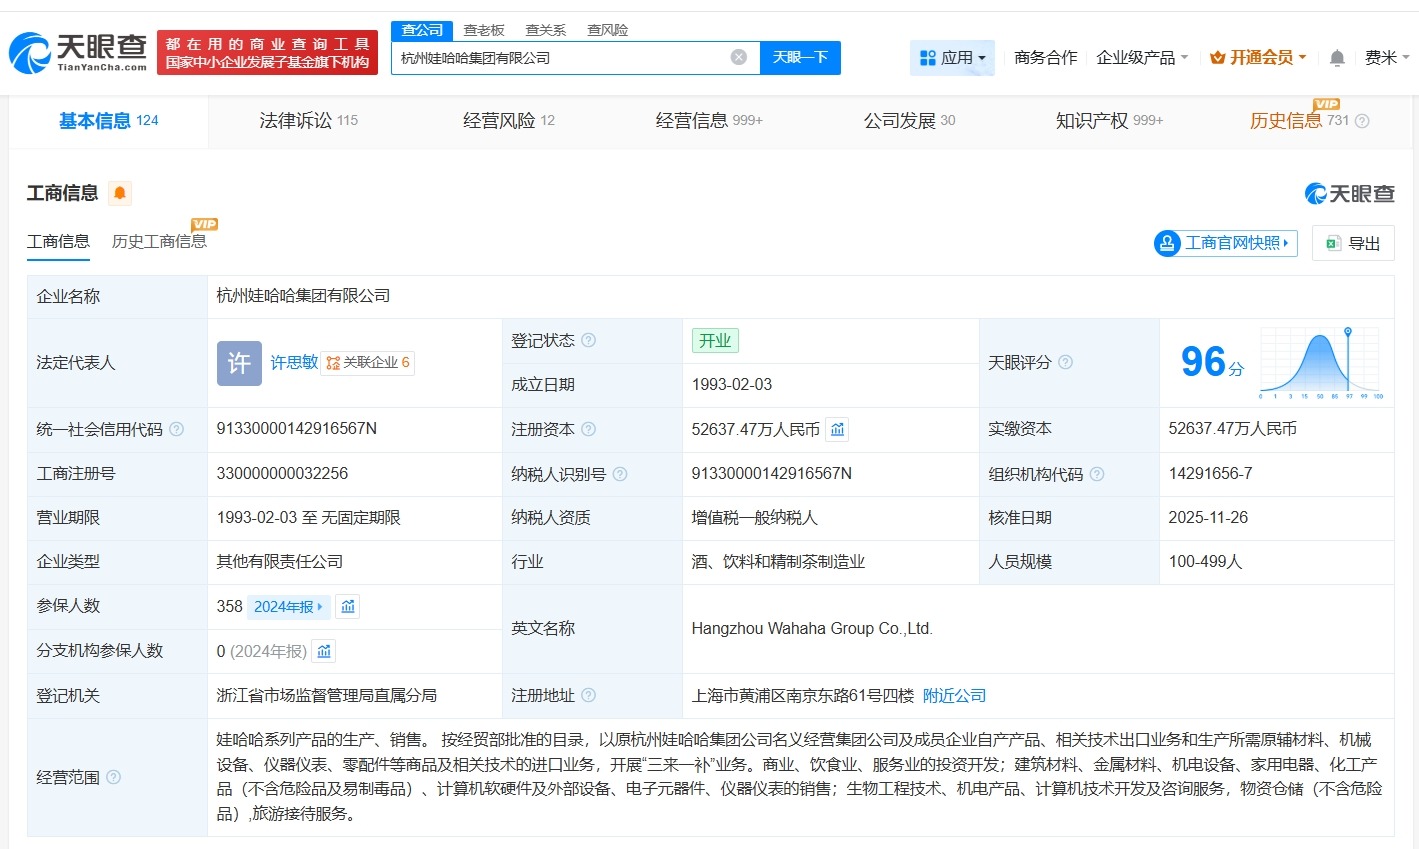Click the grid icon on 应用 menu
Image resolution: width=1419 pixels, height=849 pixels.
tap(929, 57)
